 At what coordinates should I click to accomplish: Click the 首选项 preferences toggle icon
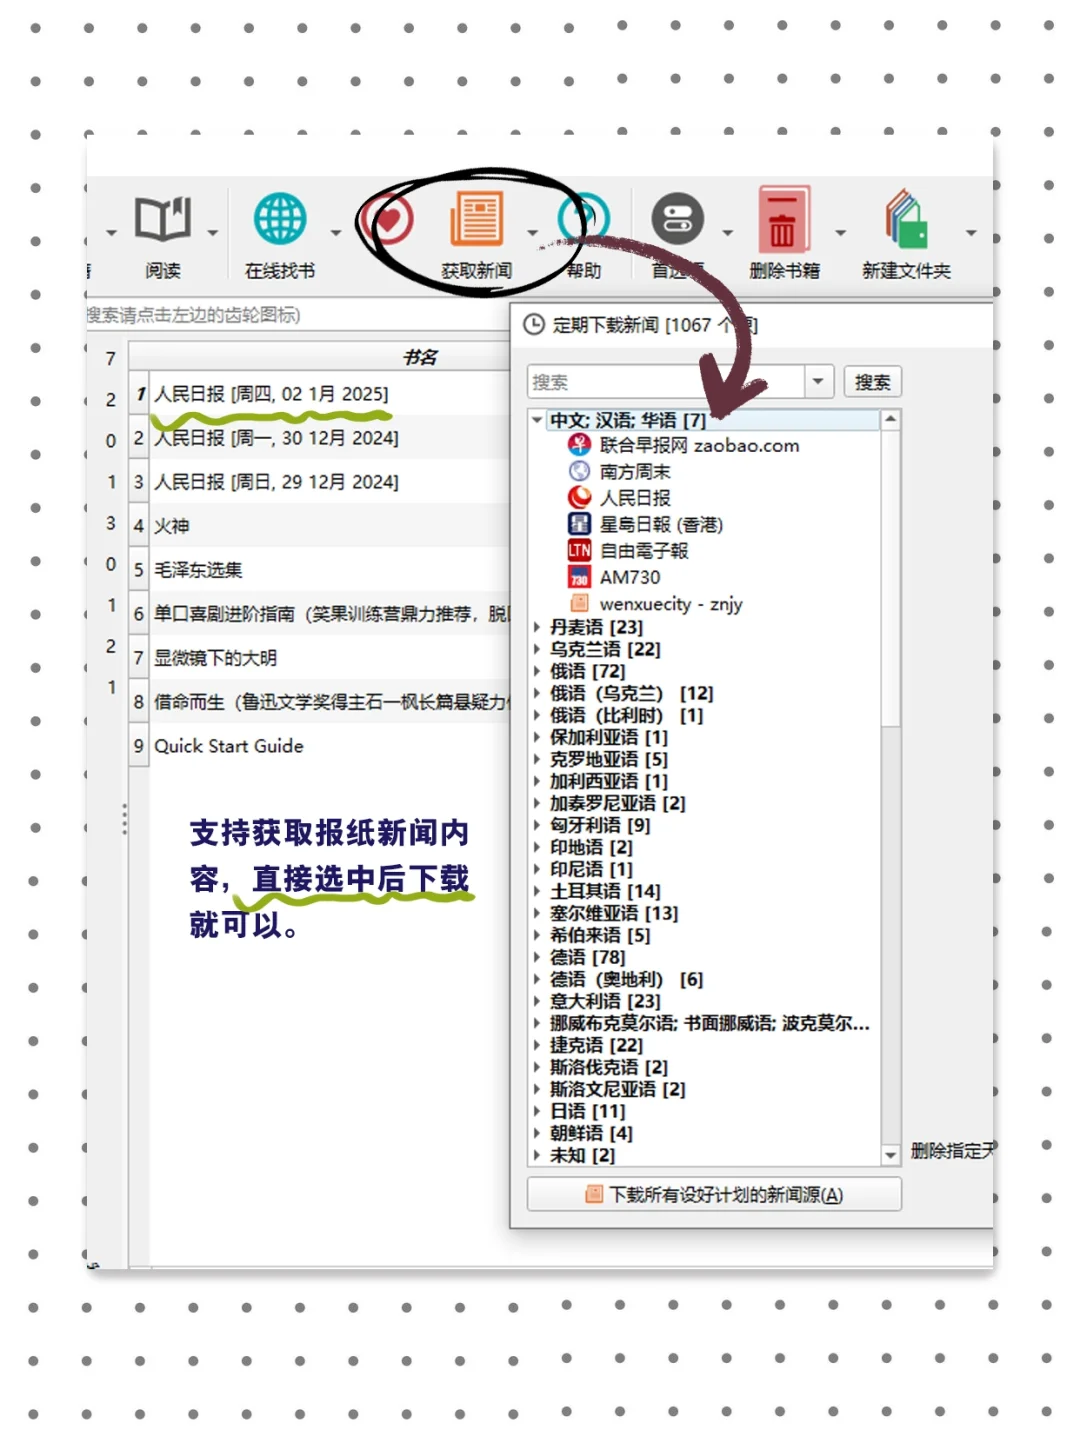tap(678, 219)
